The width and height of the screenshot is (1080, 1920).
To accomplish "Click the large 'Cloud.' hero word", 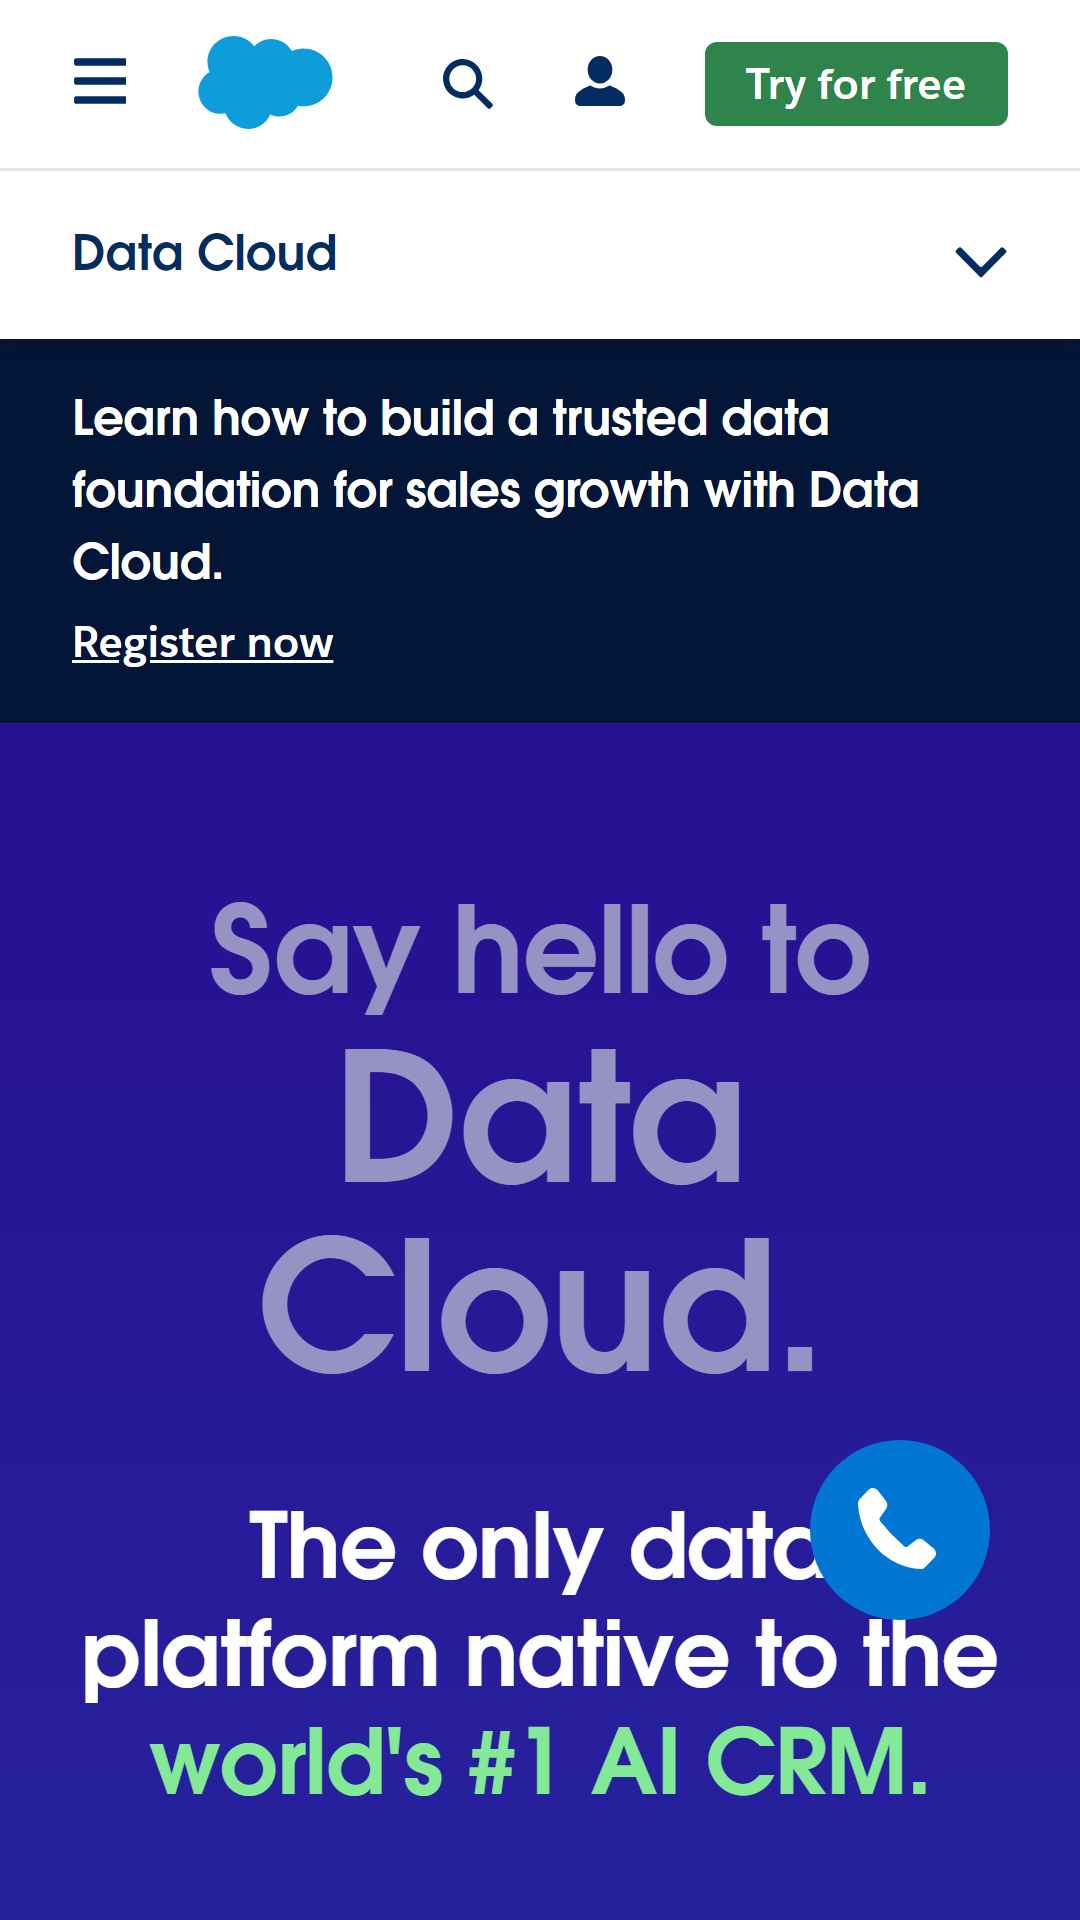I will coord(540,1303).
